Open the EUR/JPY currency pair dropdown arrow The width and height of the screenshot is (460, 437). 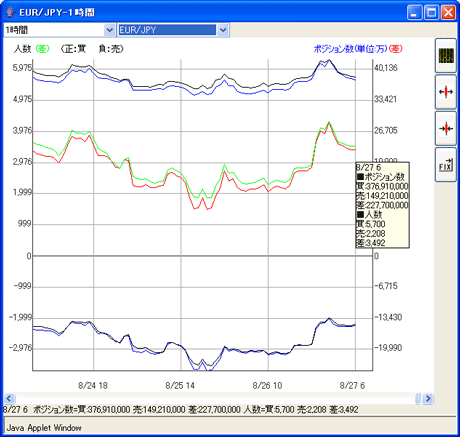point(223,30)
